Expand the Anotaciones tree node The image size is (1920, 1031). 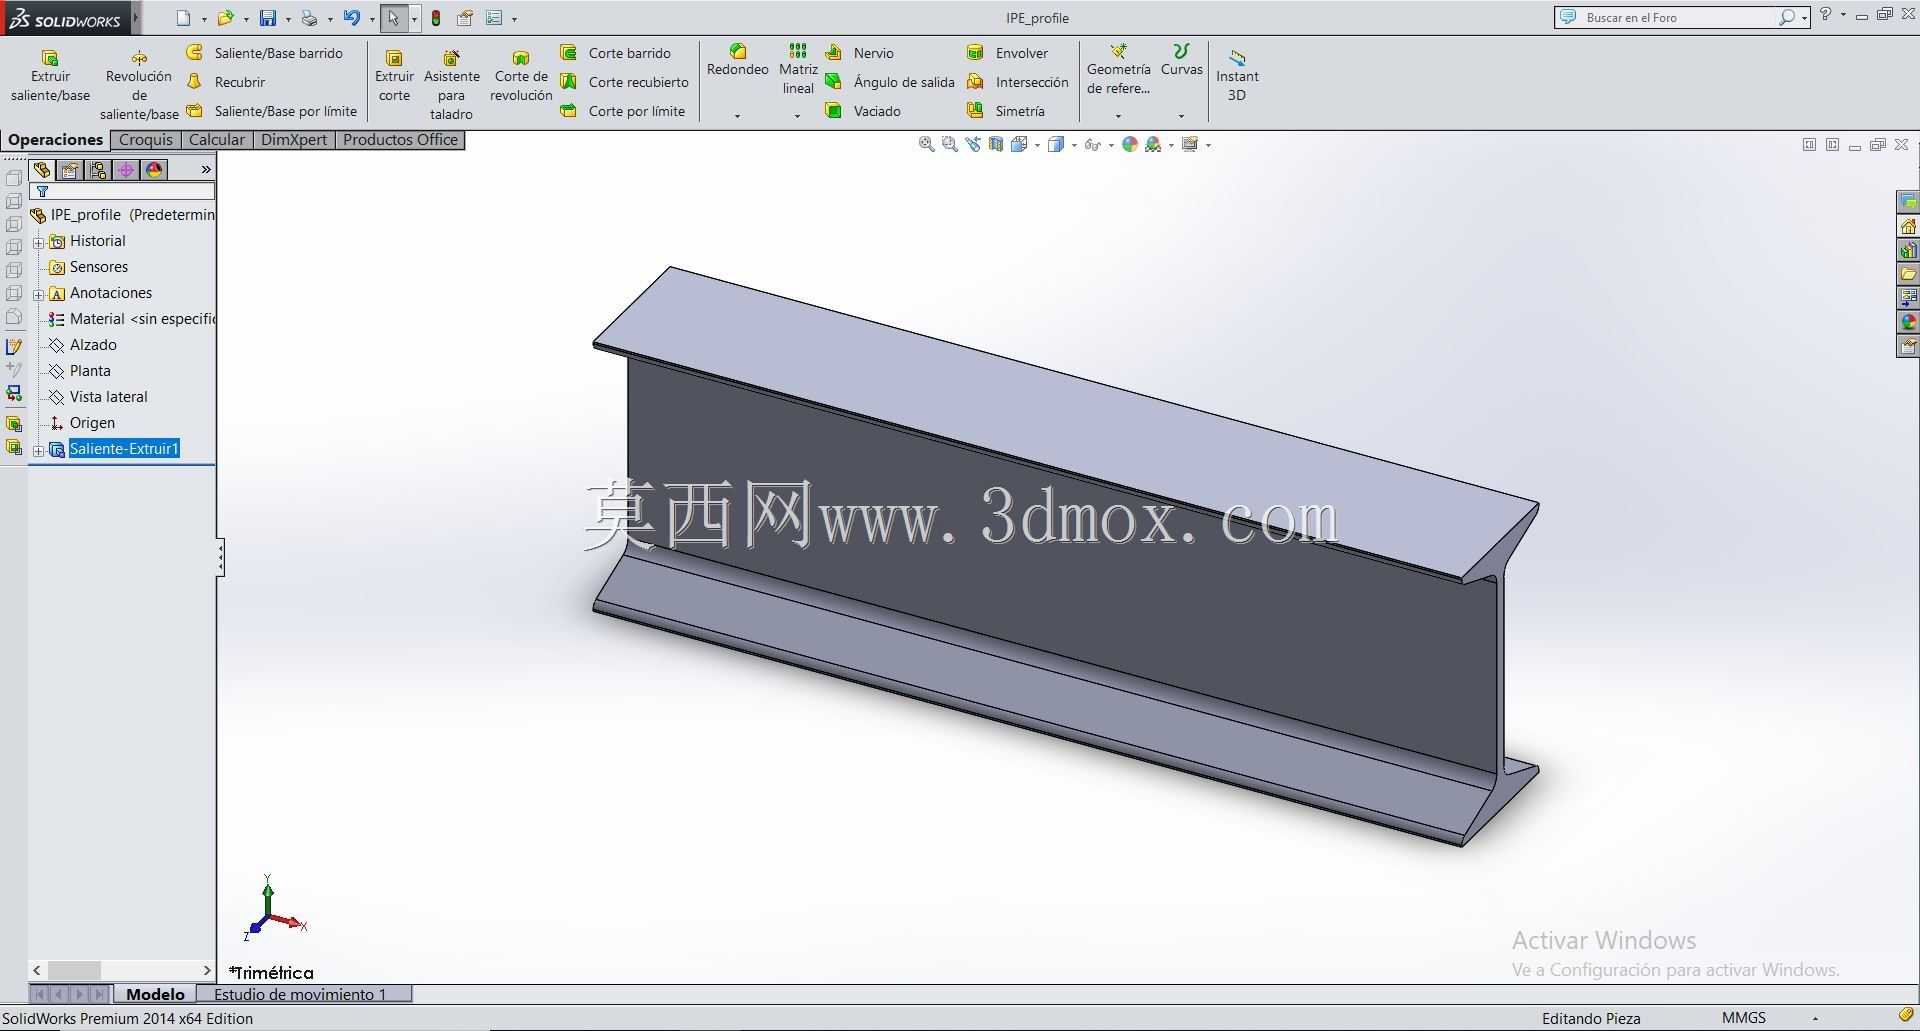coord(38,294)
